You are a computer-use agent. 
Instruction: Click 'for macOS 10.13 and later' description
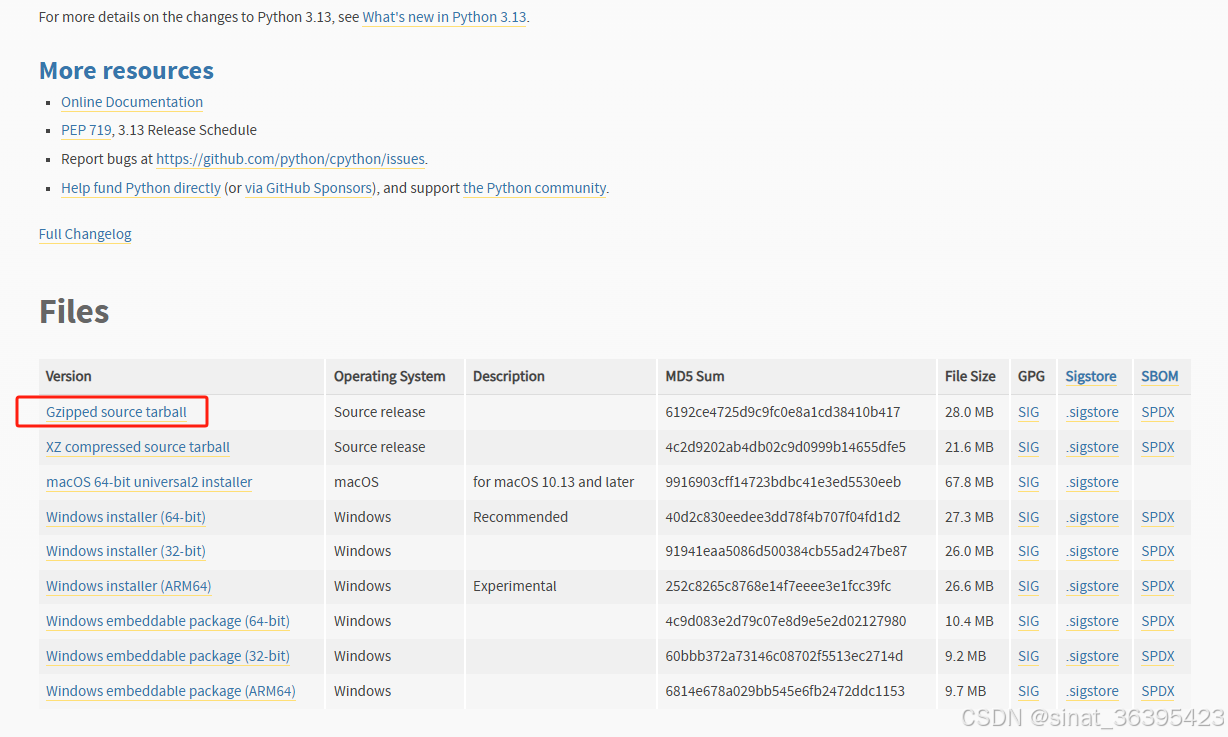coord(554,482)
